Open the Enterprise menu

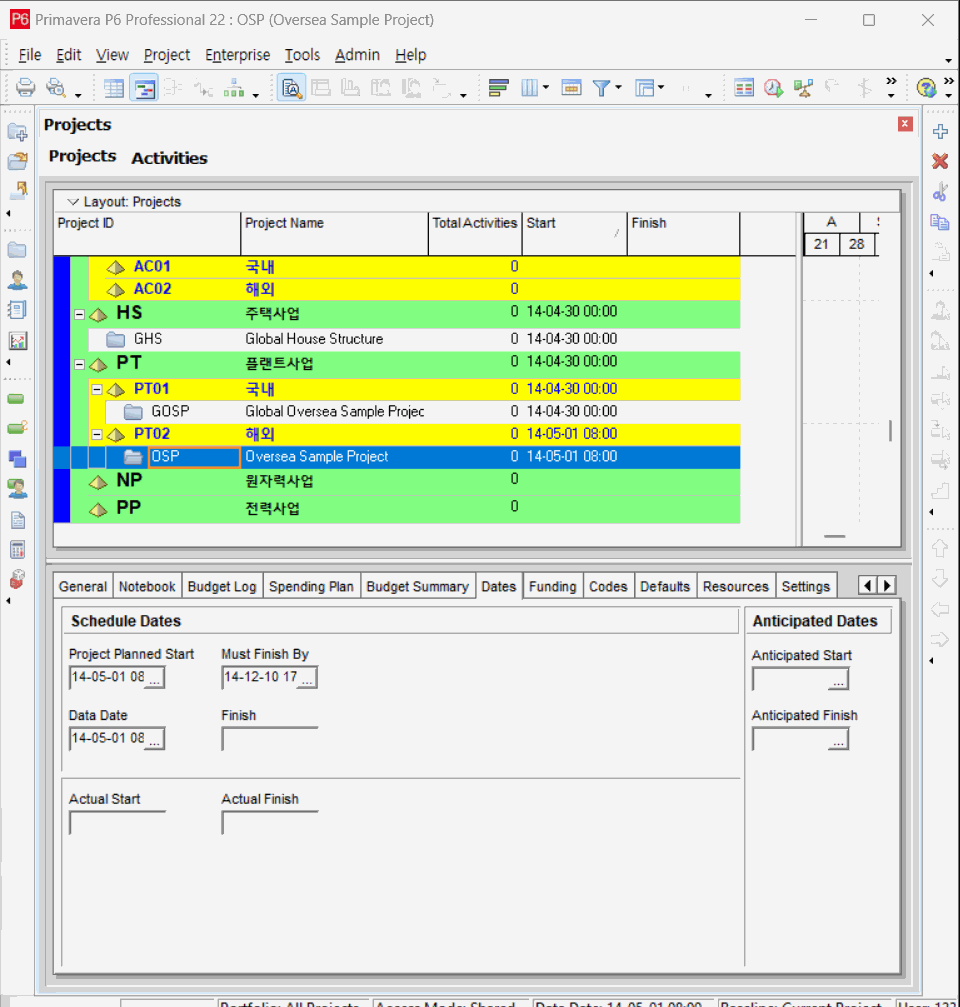pyautogui.click(x=238, y=55)
